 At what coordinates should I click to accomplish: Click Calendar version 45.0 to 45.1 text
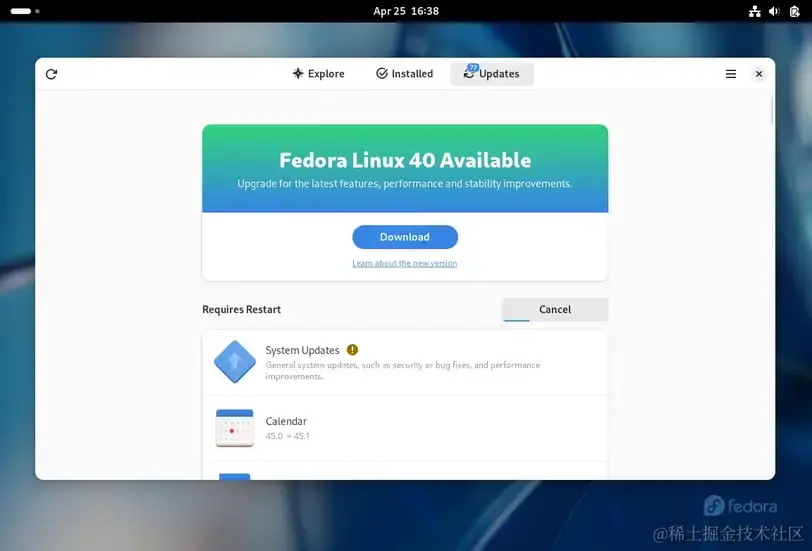(x=287, y=436)
